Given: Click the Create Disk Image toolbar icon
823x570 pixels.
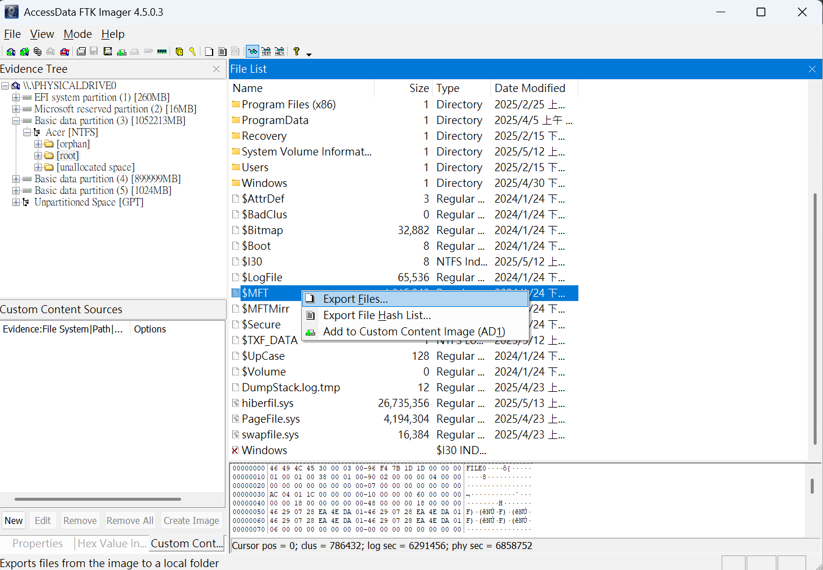Looking at the screenshot, I should coord(81,51).
